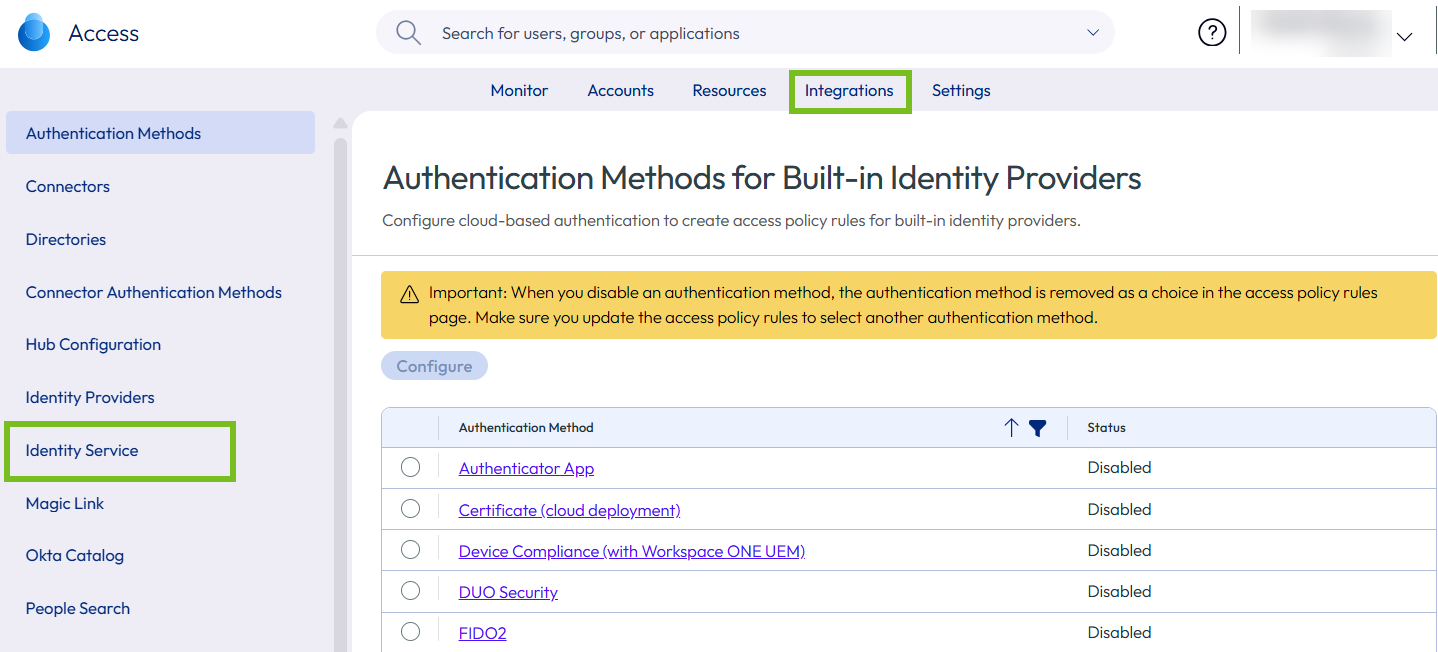Screen dimensions: 1438x652
Task: Click the Access logo icon
Action: pyautogui.click(x=34, y=33)
